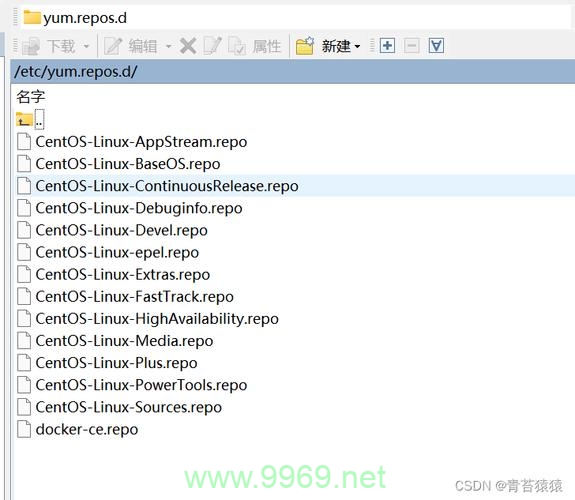Click file icon beside CentOS-Linux-HighAvailability.repo
This screenshot has width=575, height=500.
click(24, 318)
